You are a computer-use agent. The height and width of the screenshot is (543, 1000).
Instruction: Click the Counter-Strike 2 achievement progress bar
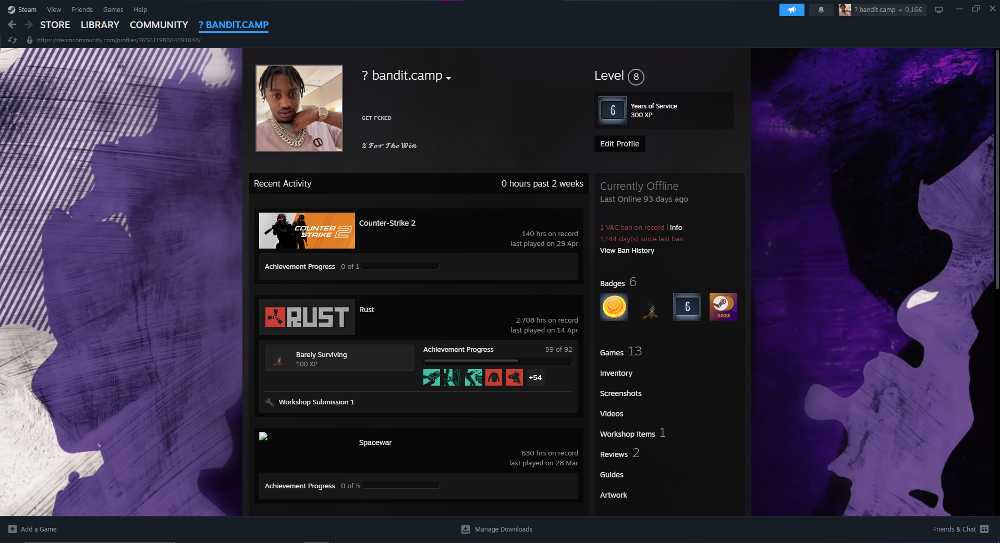tap(401, 267)
